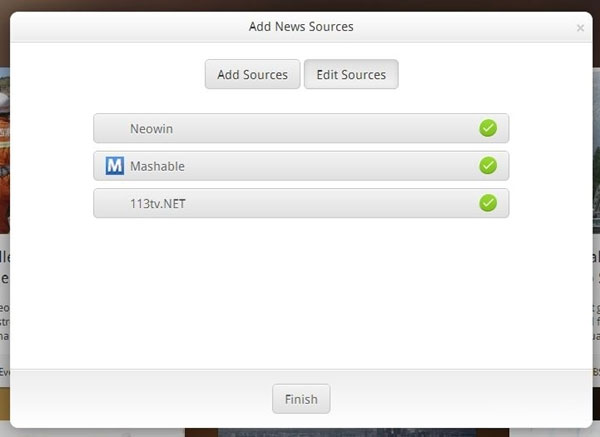Screen dimensions: 600x437
Task: Click the Add News Sources title
Action: (x=301, y=26)
